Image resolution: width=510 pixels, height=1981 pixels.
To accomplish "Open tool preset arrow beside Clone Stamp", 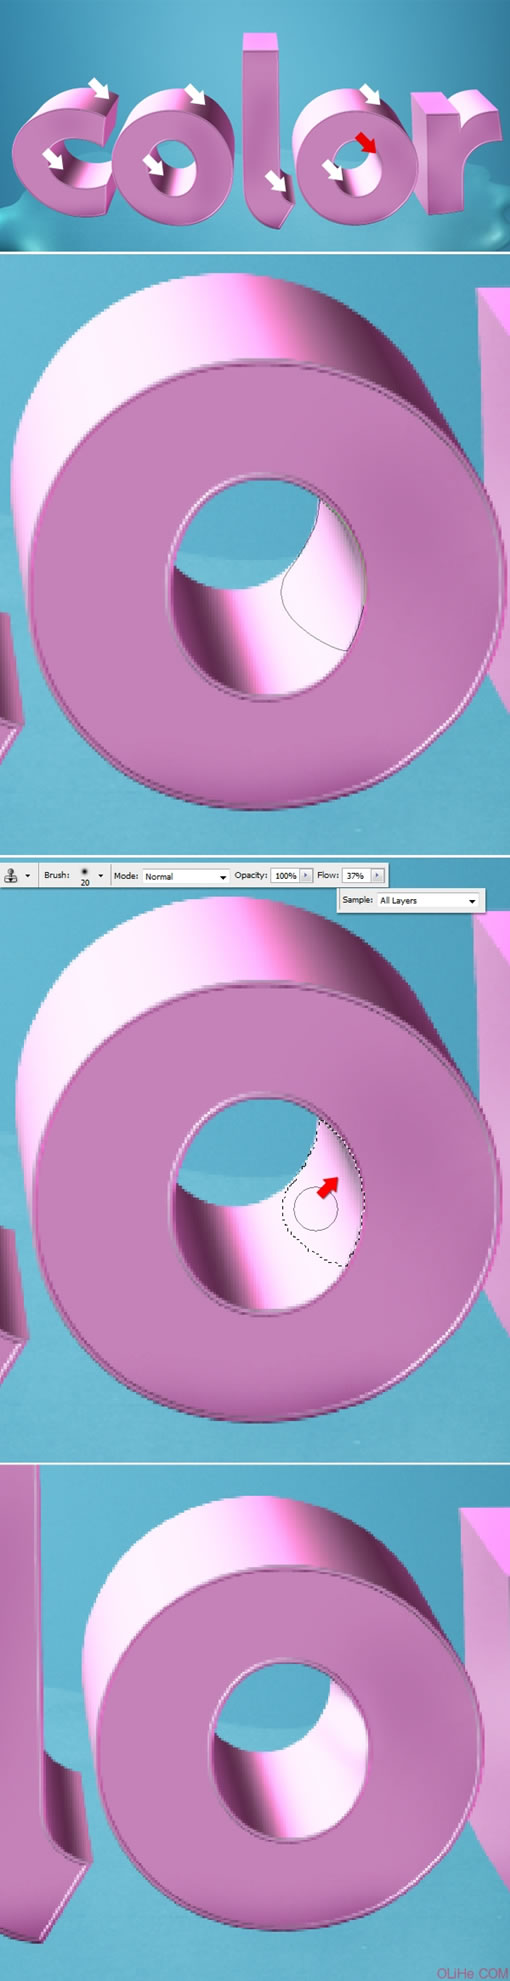I will coord(27,876).
